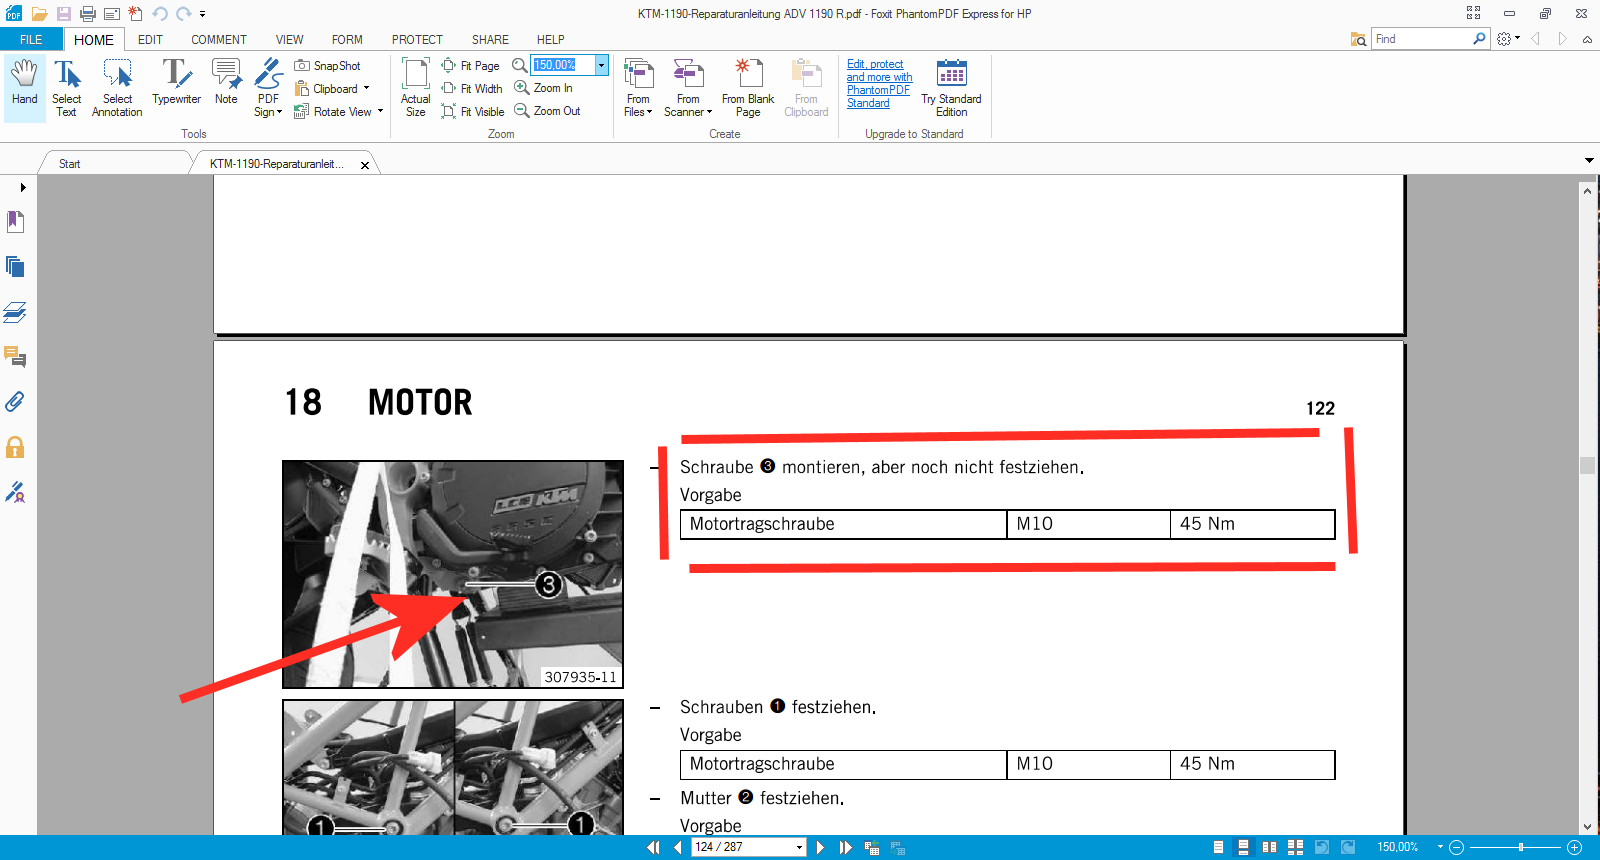Expand the Rotate View dropdown
Screen dimensions: 1600x860
tap(380, 112)
